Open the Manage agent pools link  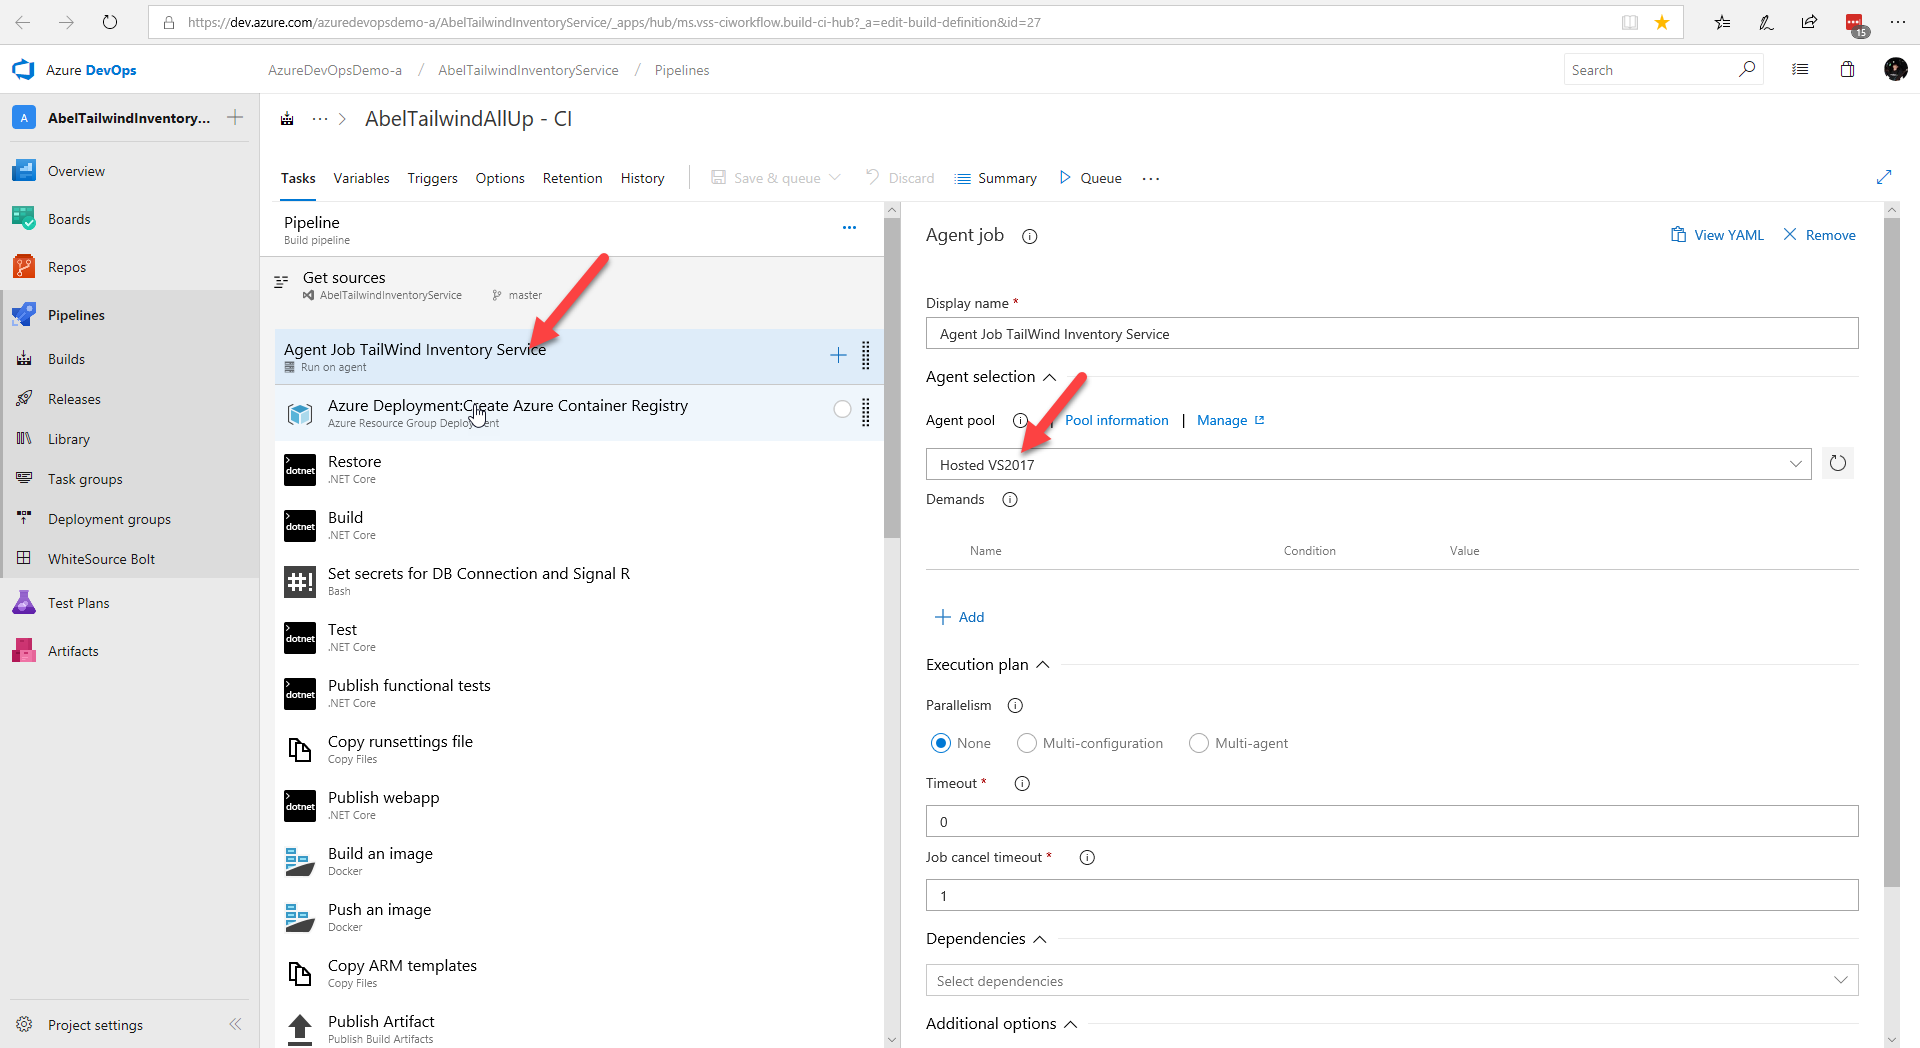pyautogui.click(x=1230, y=420)
